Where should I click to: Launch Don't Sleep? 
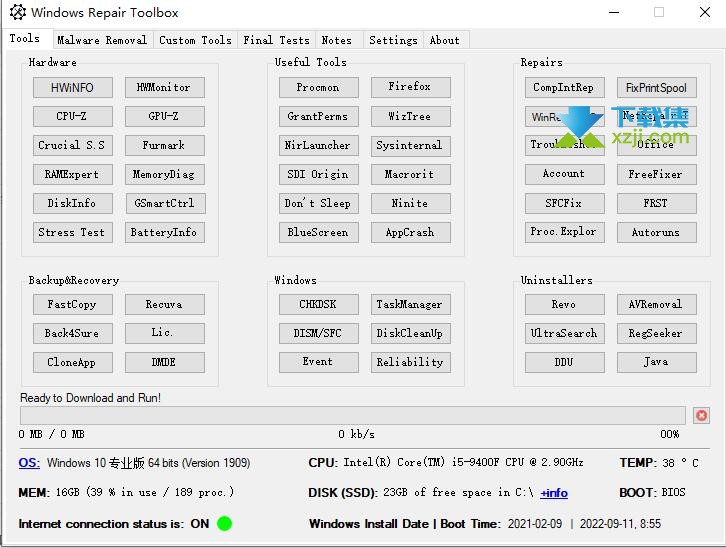(319, 203)
